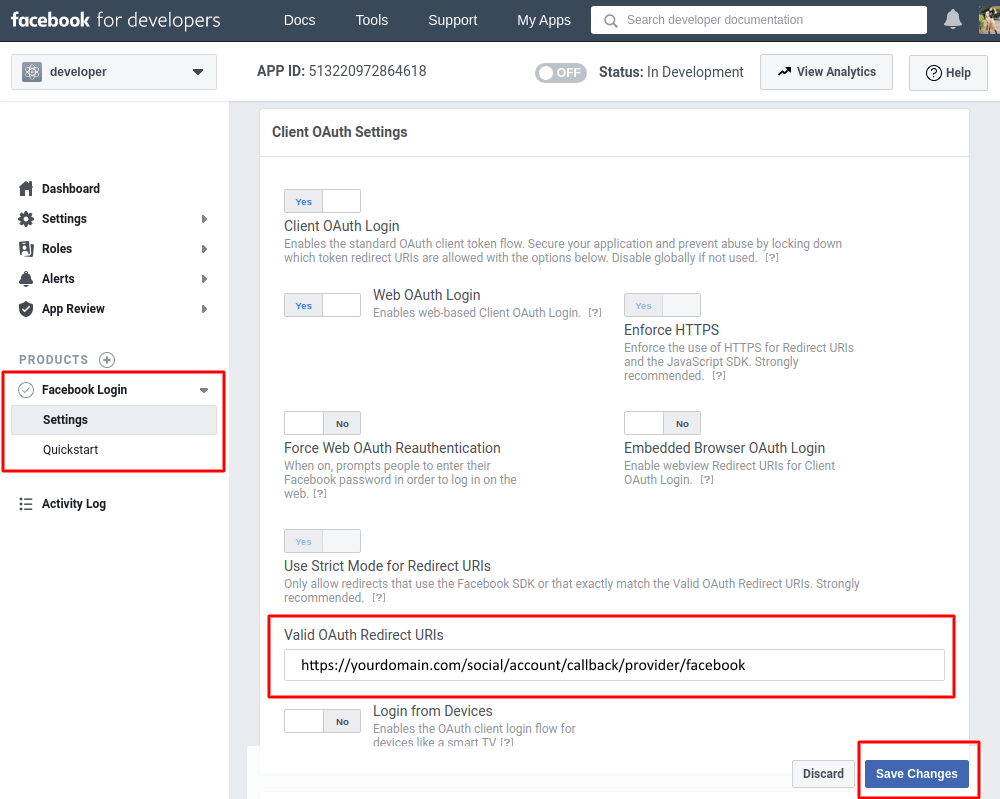
Task: Click the notifications bell icon
Action: (953, 20)
